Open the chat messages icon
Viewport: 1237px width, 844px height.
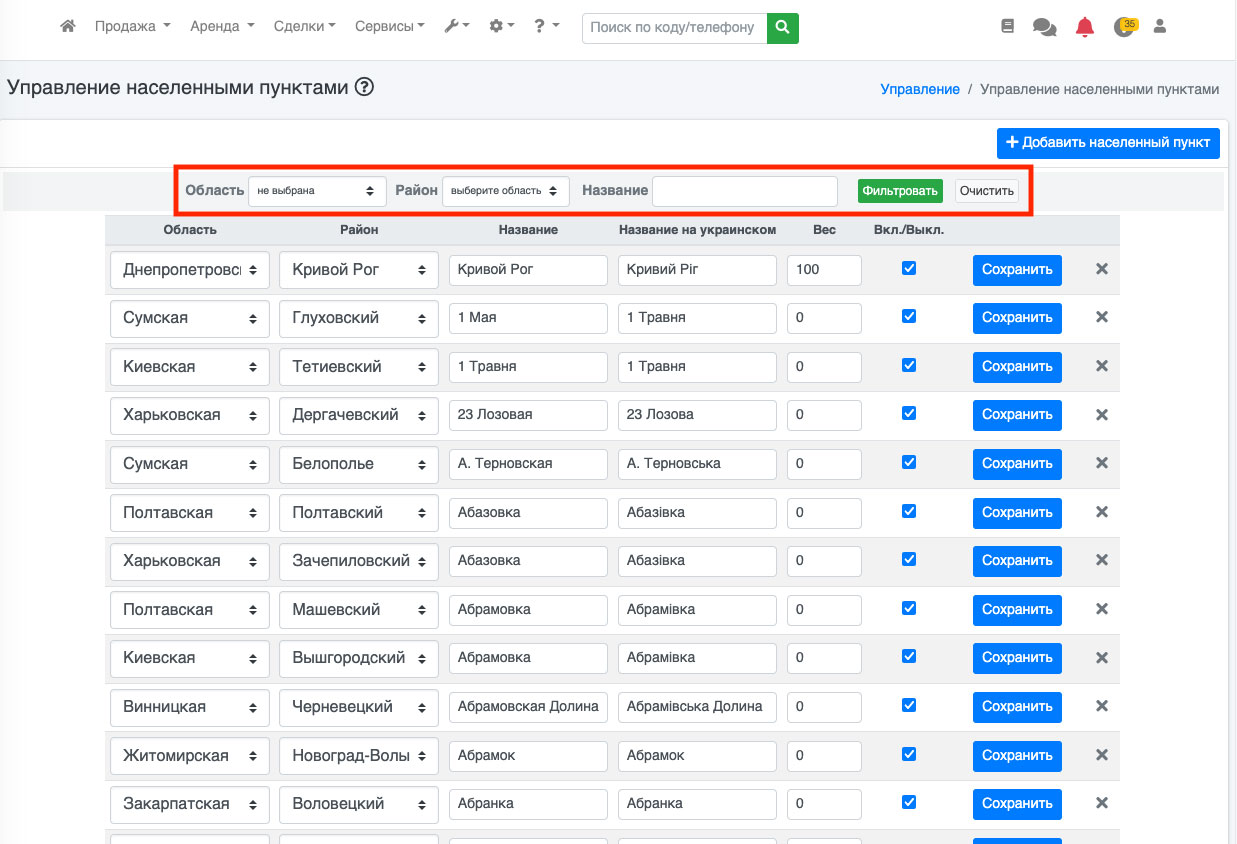tap(1044, 28)
